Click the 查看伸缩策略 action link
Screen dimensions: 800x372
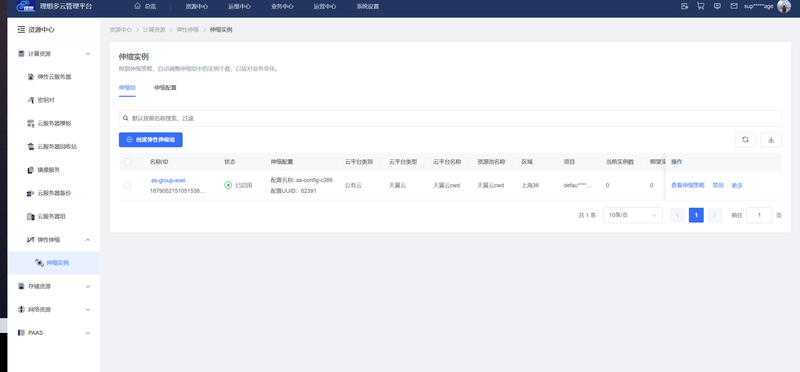[x=687, y=185]
